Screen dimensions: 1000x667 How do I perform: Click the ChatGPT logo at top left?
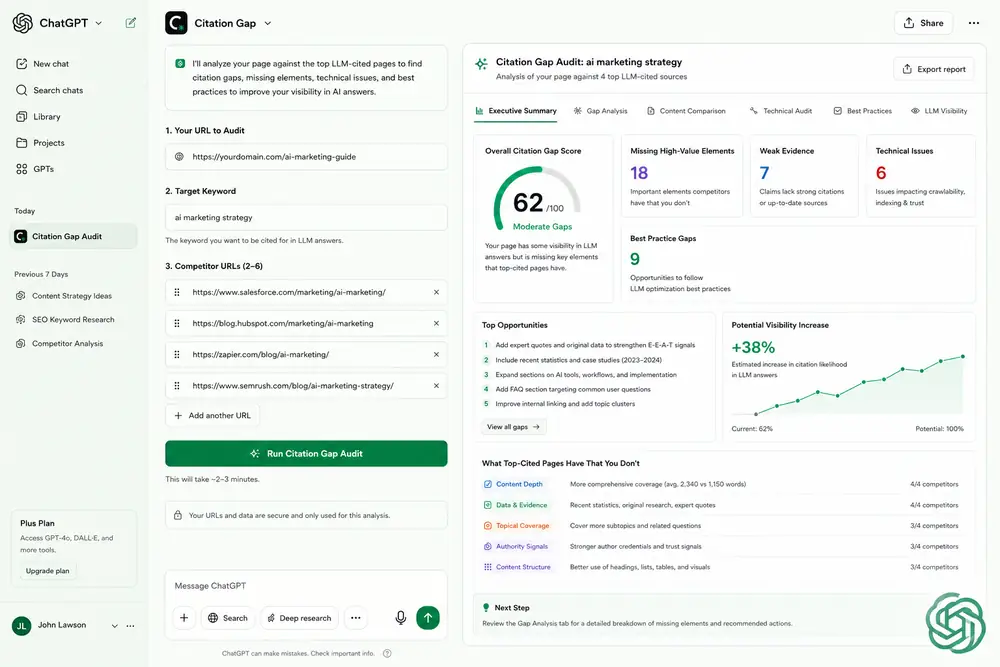23,23
